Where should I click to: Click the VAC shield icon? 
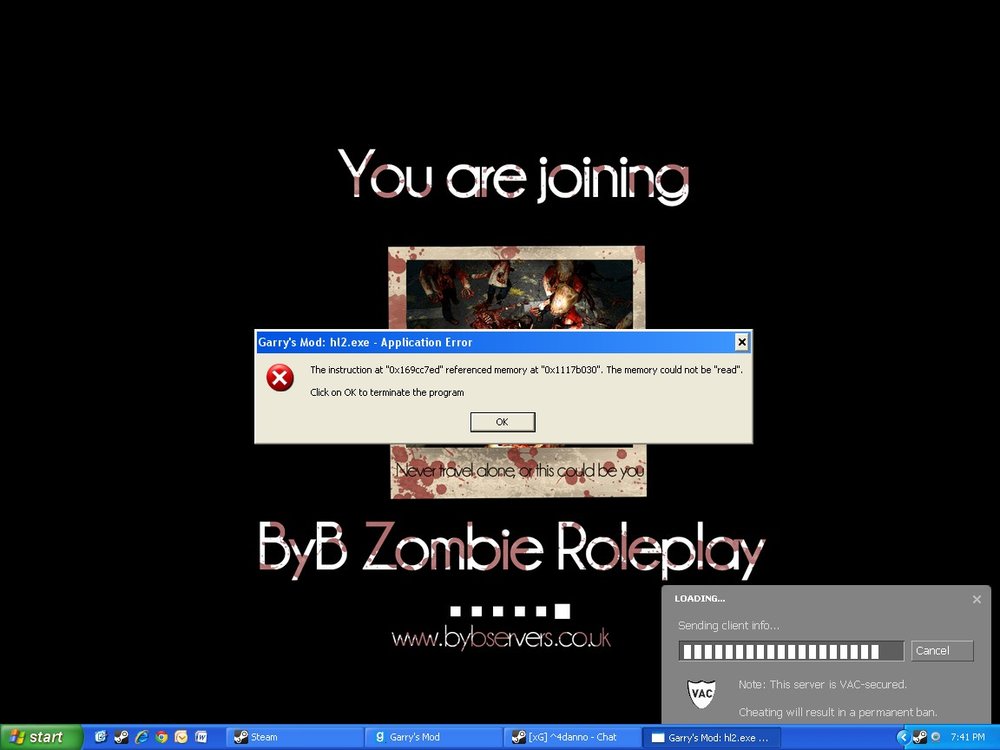pyautogui.click(x=702, y=694)
